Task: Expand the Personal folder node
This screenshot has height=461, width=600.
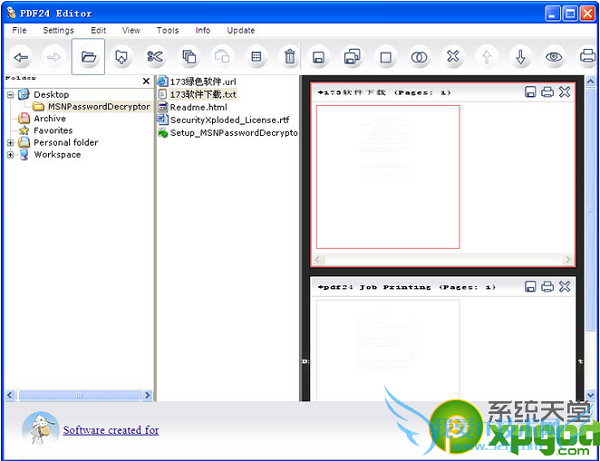Action: coord(10,143)
